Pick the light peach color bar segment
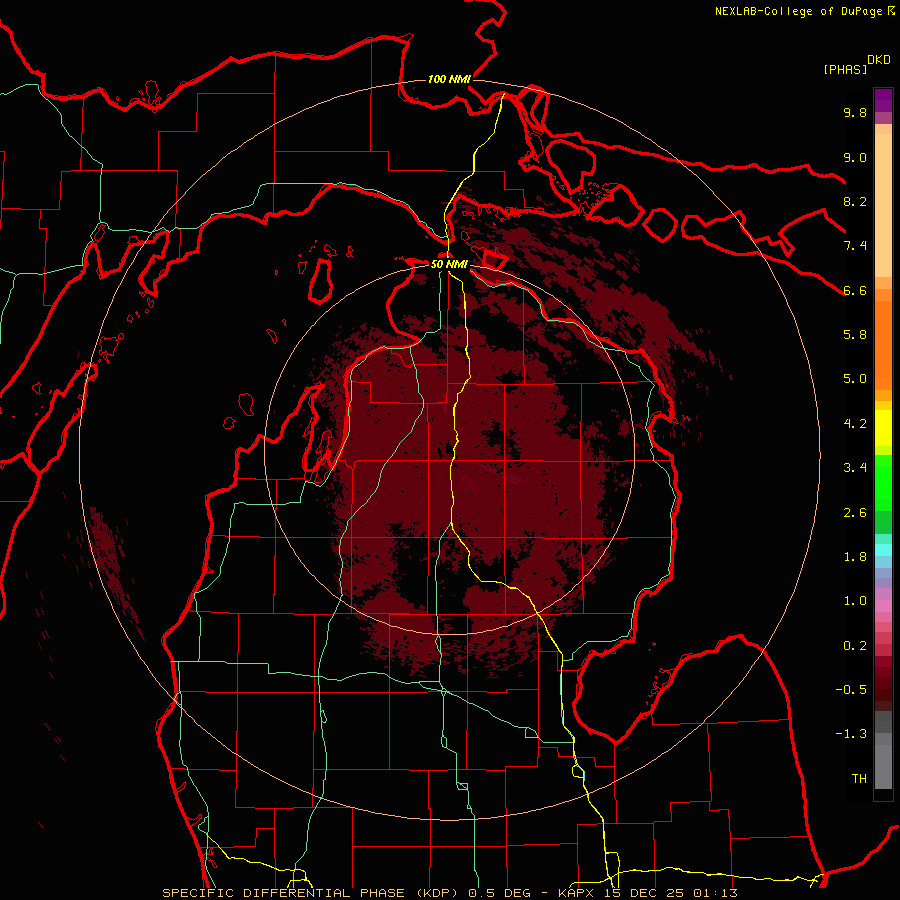 pos(883,205)
